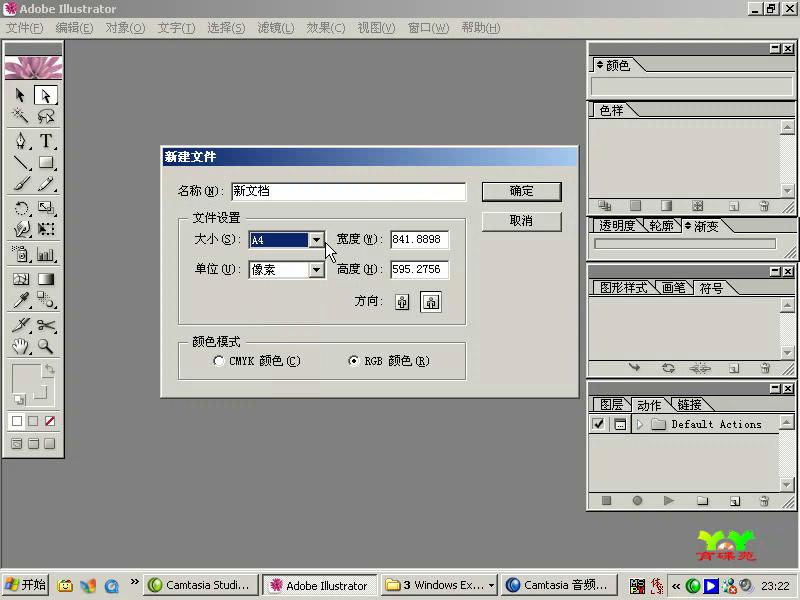Show hidden system tray icons chevron
The image size is (800, 600).
(676, 586)
